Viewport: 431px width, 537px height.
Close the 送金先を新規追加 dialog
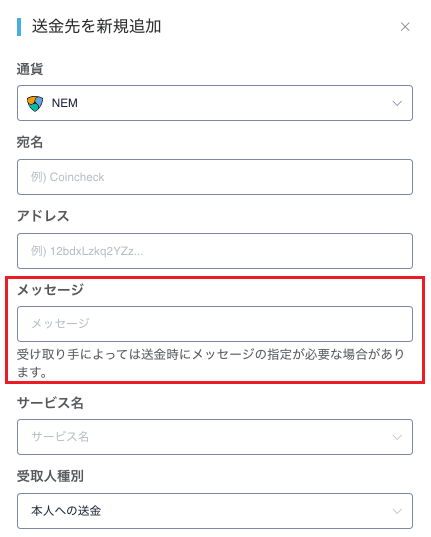pos(405,27)
